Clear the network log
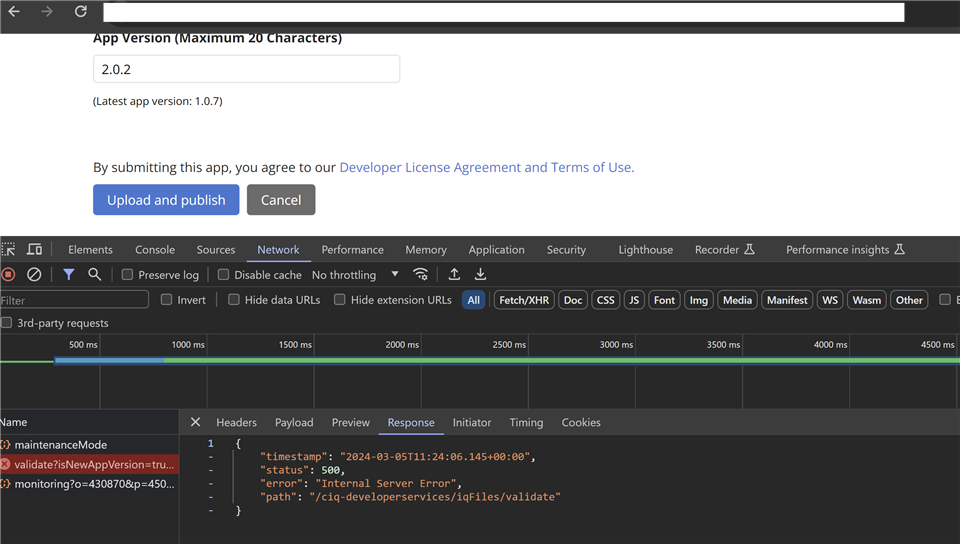The height and width of the screenshot is (544, 960). pos(34,274)
